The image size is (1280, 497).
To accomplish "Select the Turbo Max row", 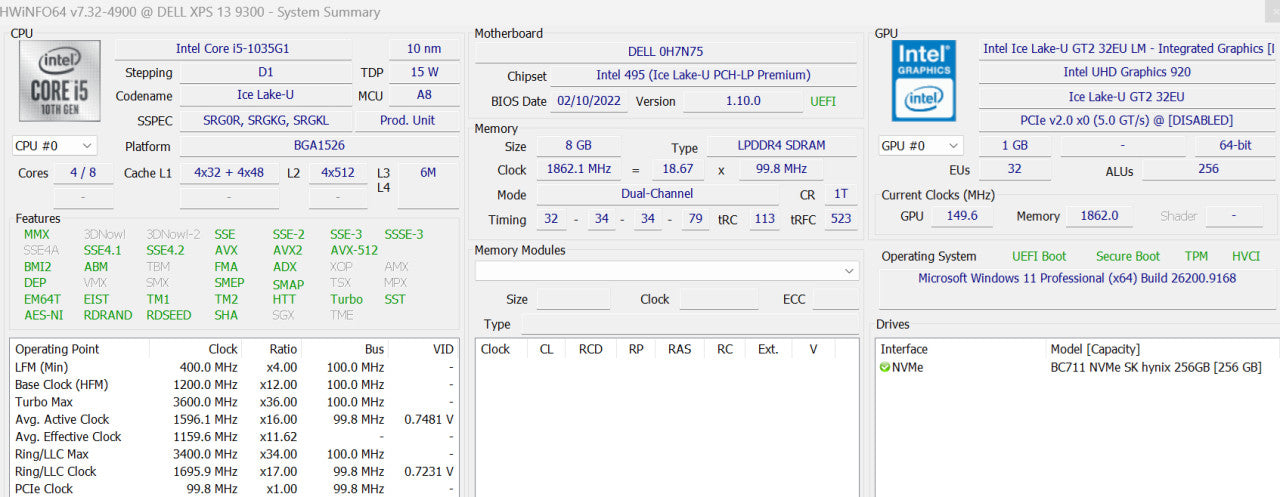I will (234, 402).
